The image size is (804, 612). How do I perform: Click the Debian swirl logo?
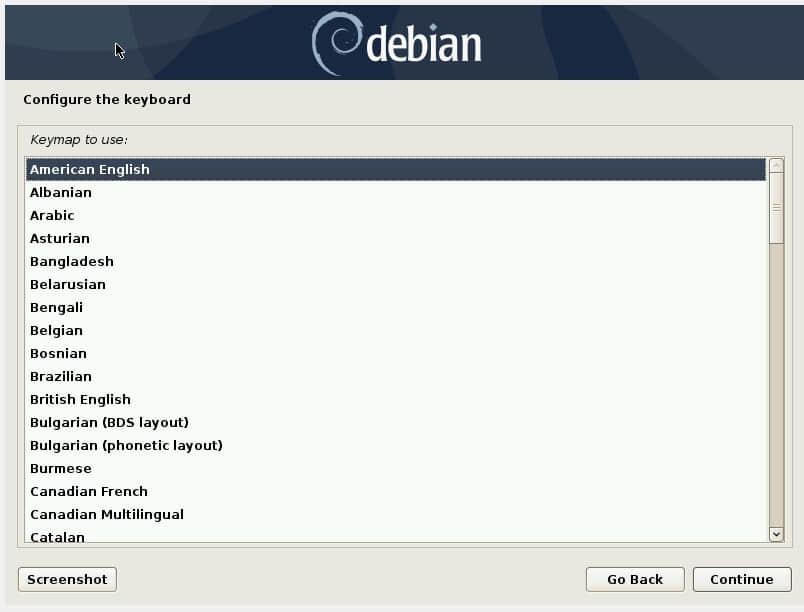336,43
